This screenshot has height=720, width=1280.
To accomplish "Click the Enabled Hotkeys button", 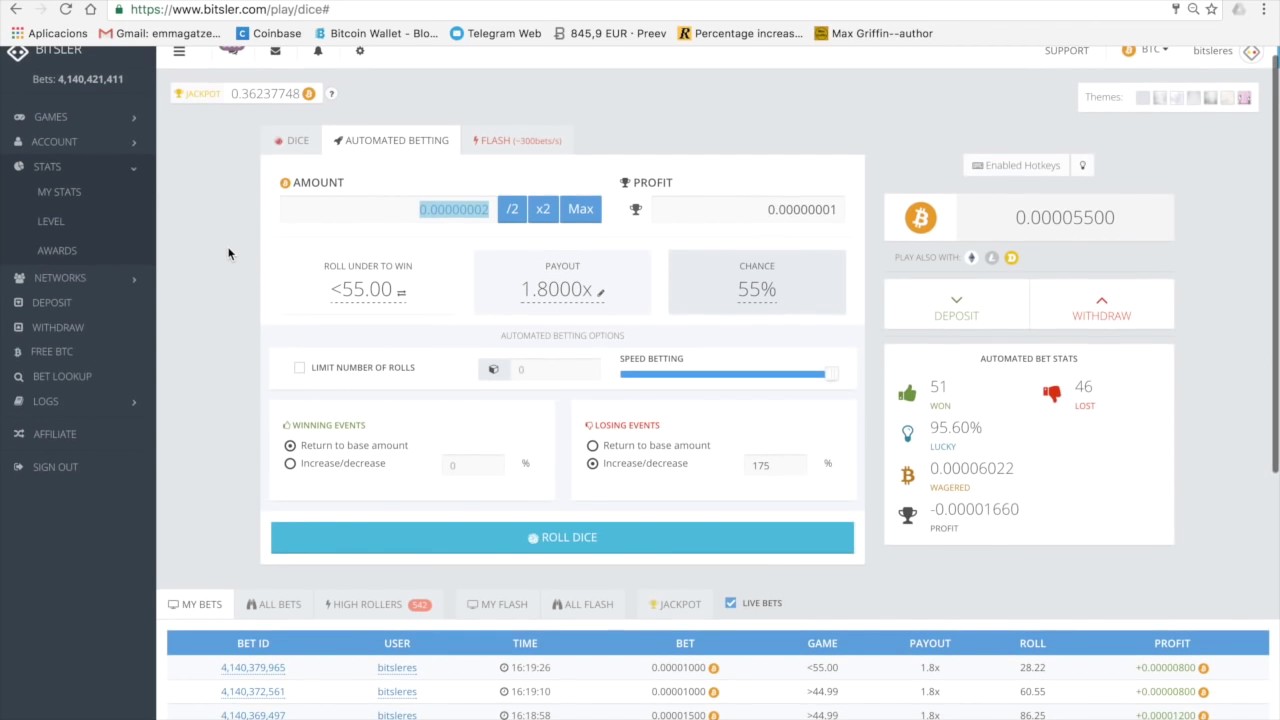I will (1016, 165).
